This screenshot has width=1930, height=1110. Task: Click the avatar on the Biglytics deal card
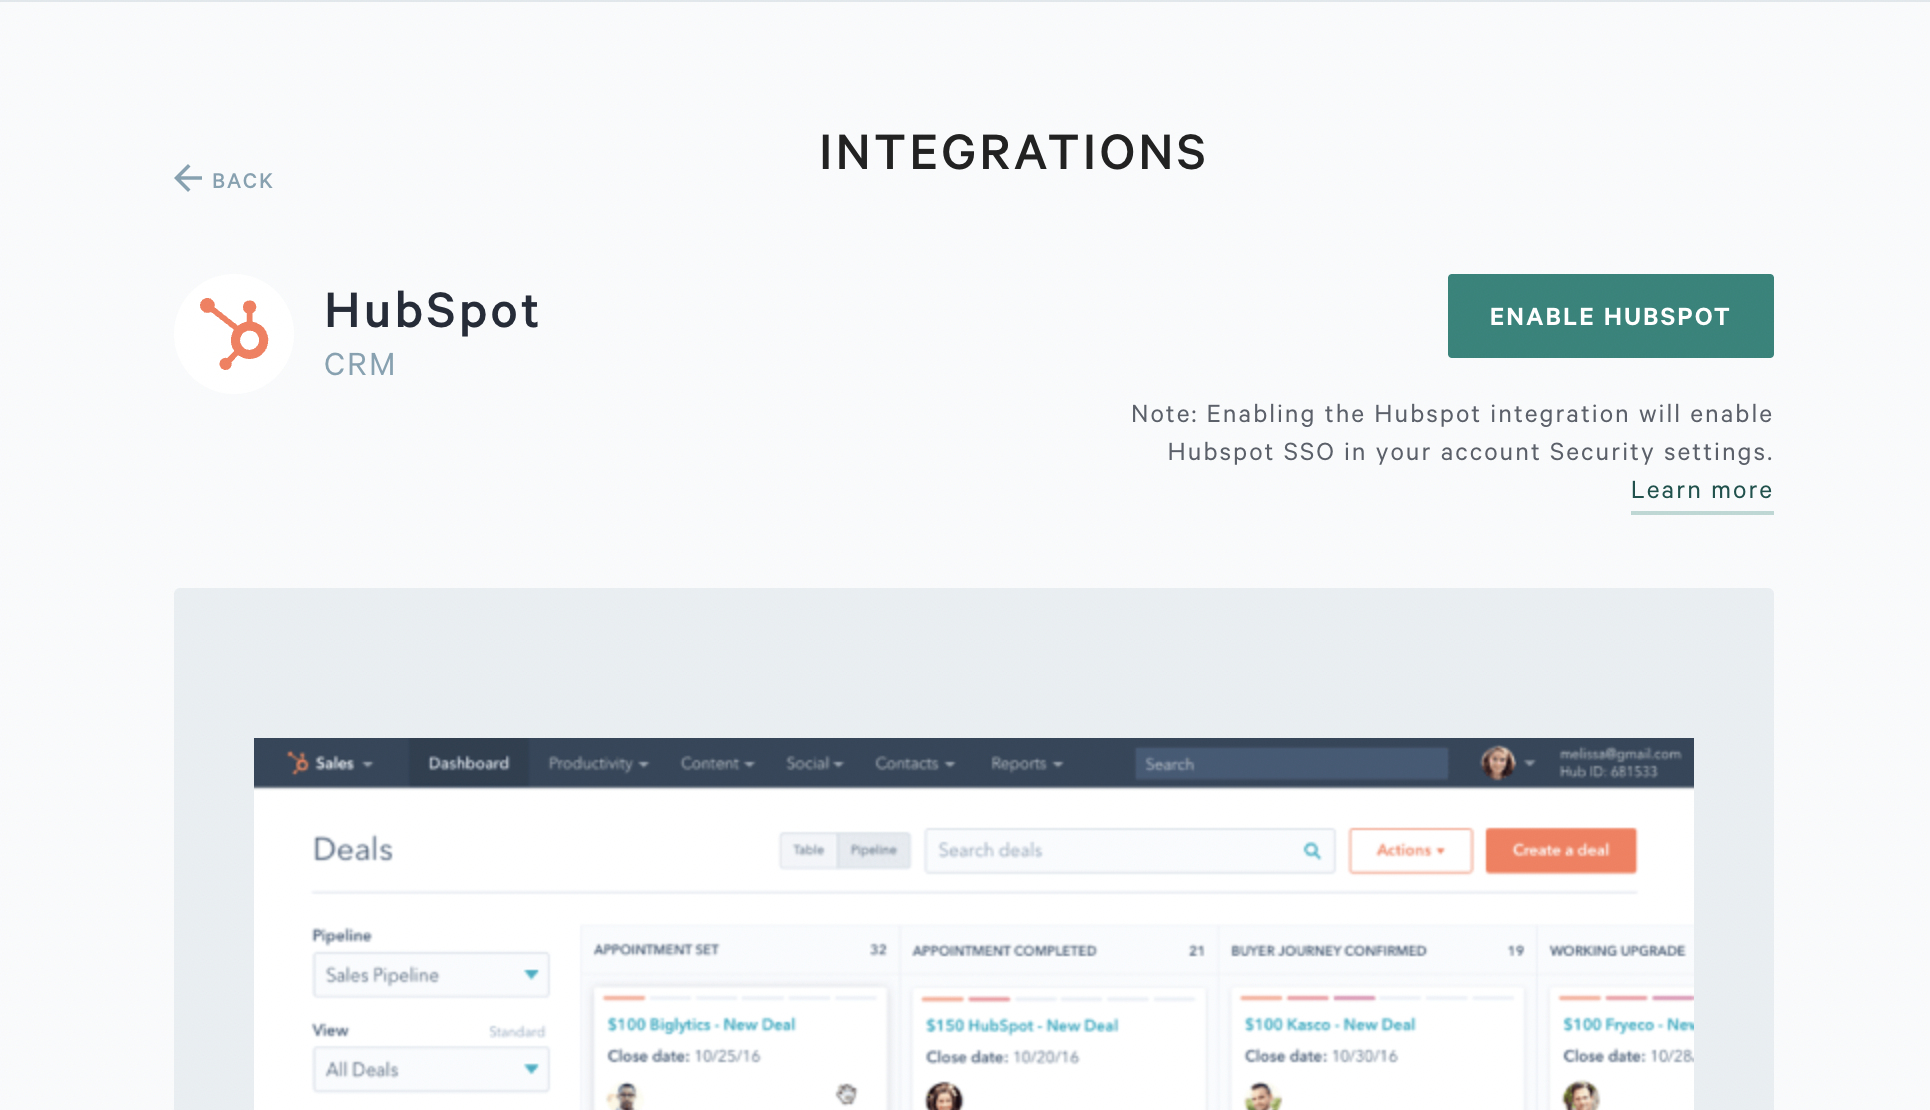coord(626,1096)
